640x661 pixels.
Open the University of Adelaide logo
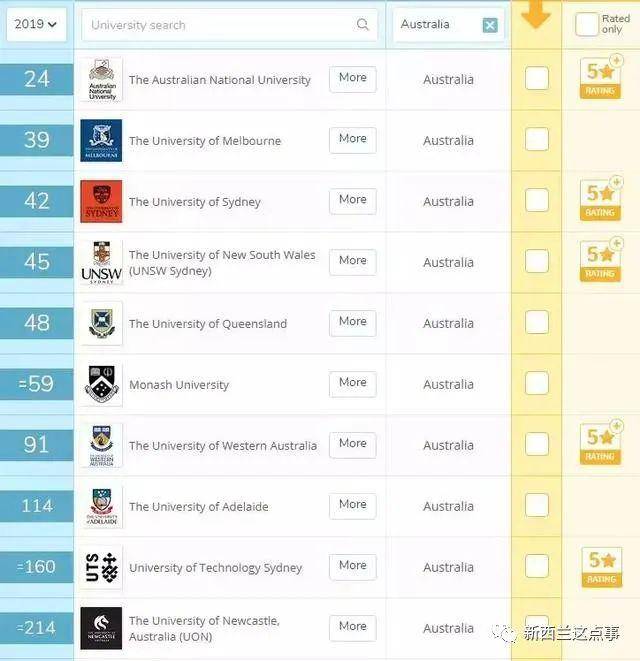click(x=101, y=506)
